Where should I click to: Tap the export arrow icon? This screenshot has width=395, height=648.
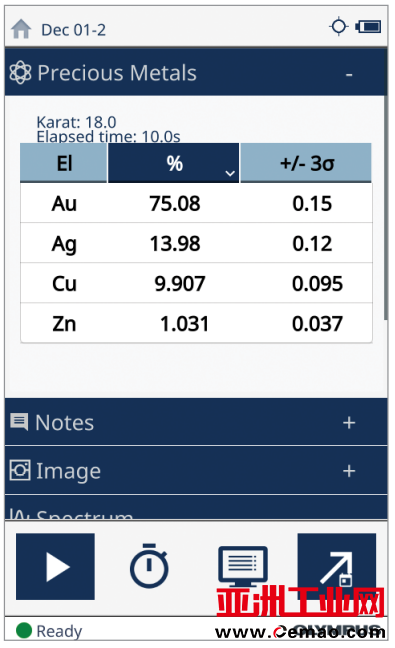[337, 567]
